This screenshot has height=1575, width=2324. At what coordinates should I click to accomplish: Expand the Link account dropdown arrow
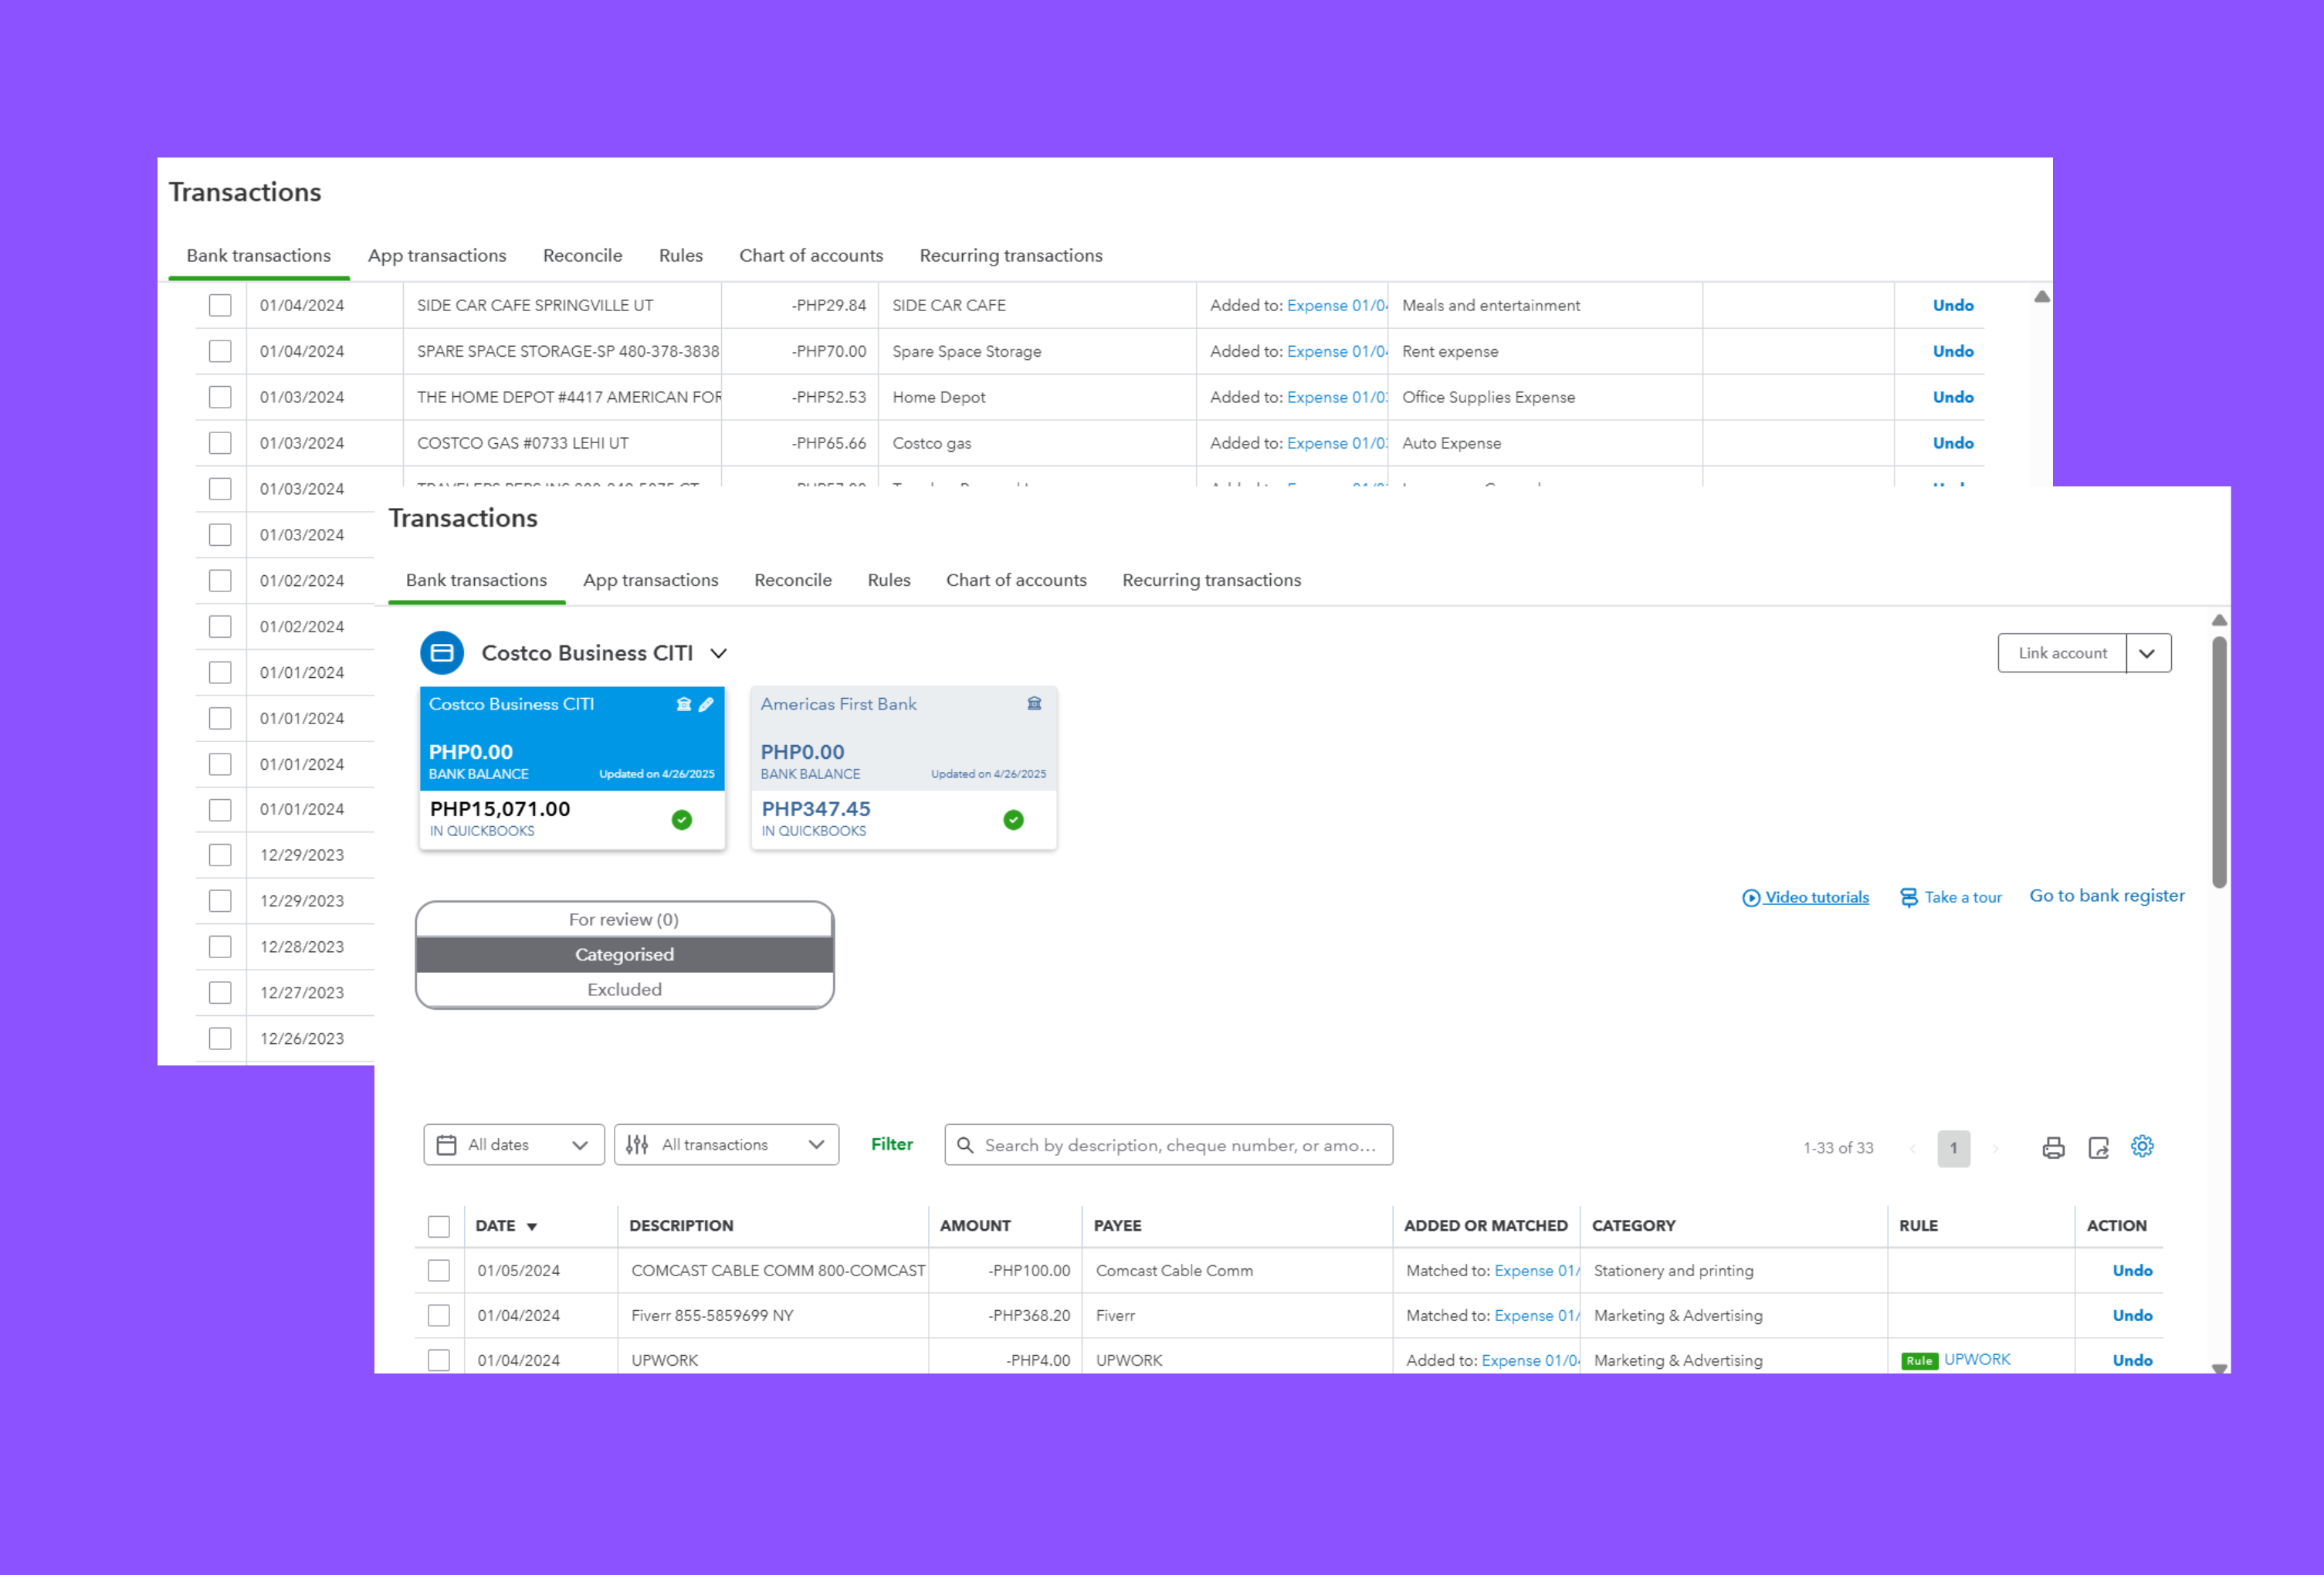[2147, 653]
